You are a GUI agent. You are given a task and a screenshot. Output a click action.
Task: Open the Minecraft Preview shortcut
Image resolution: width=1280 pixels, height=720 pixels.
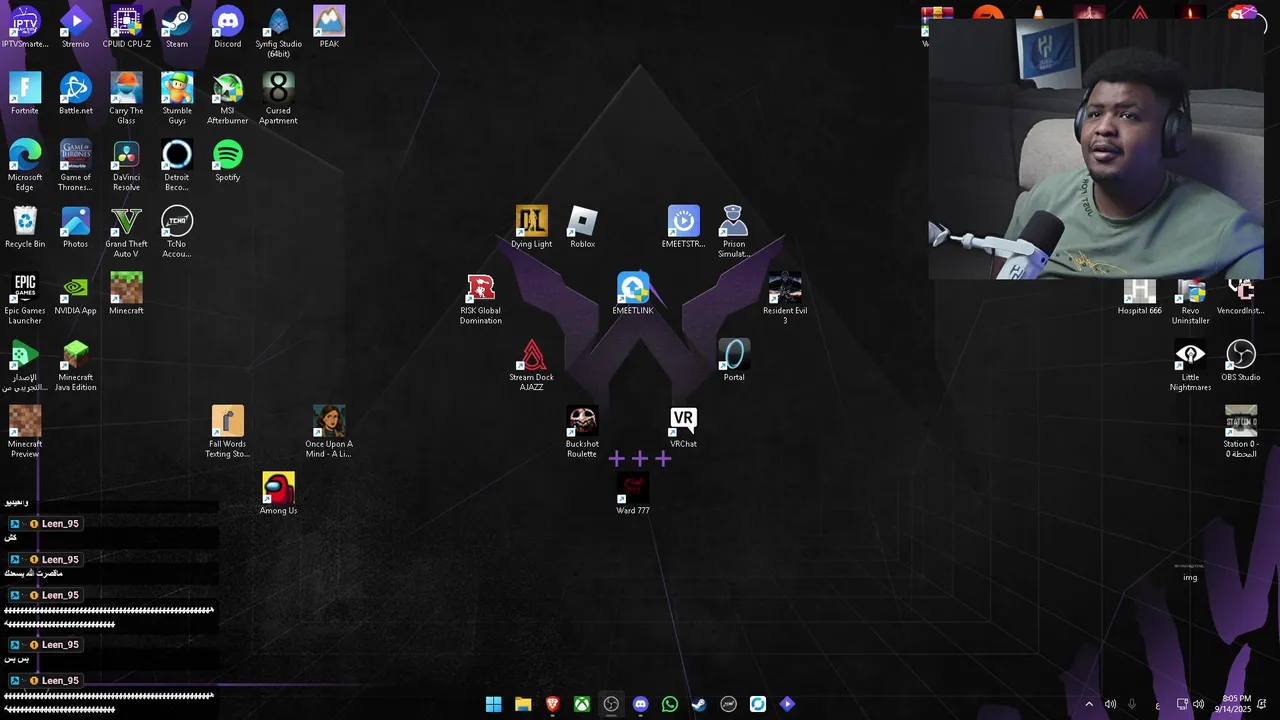tap(25, 432)
